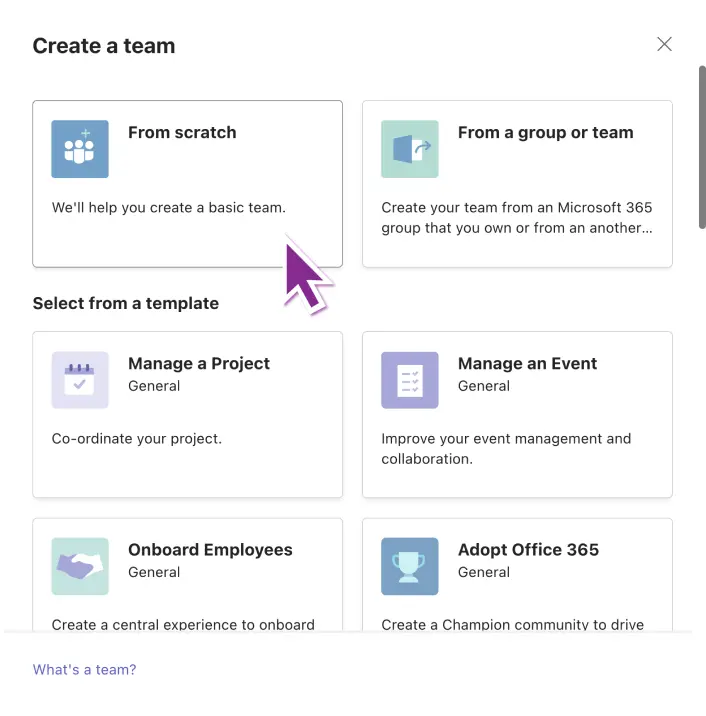Screen dimensions: 706x716
Task: Click "Create a Champion community" description text
Action: pyautogui.click(x=512, y=625)
